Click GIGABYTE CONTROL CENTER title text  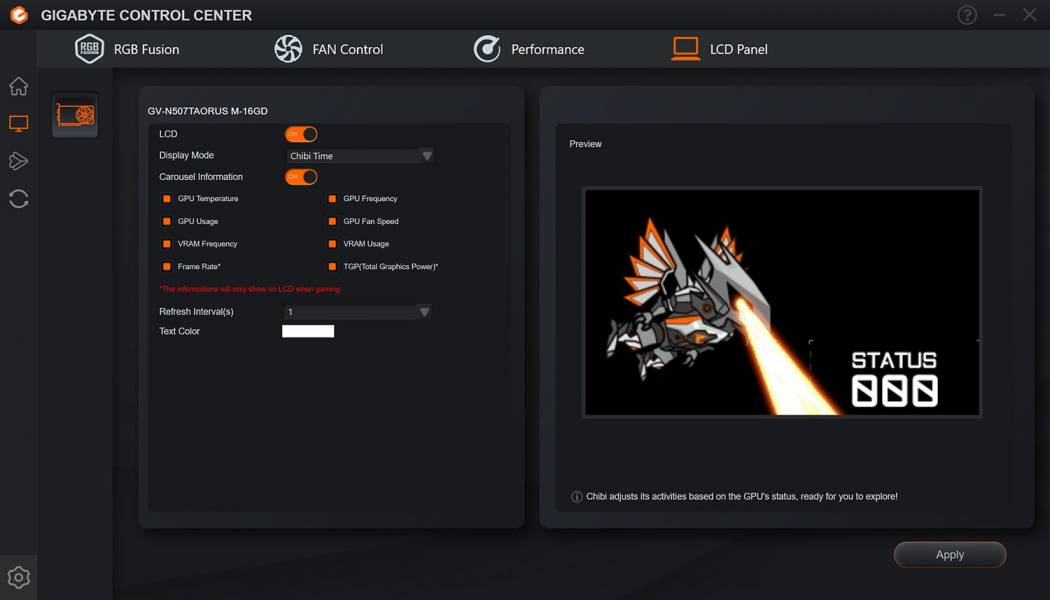[147, 15]
